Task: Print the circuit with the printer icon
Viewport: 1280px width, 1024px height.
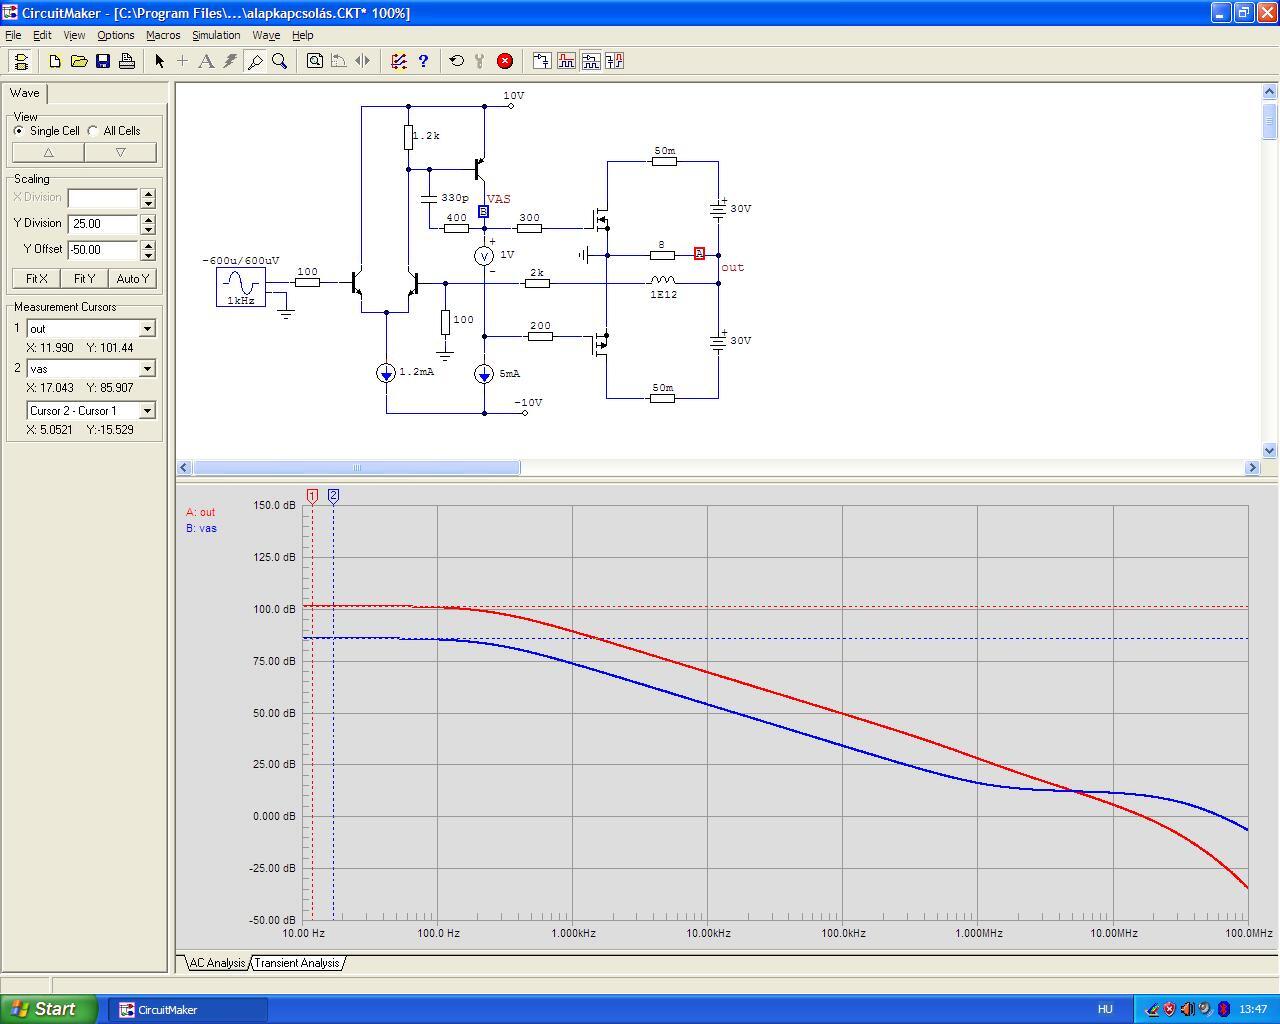Action: pyautogui.click(x=127, y=61)
